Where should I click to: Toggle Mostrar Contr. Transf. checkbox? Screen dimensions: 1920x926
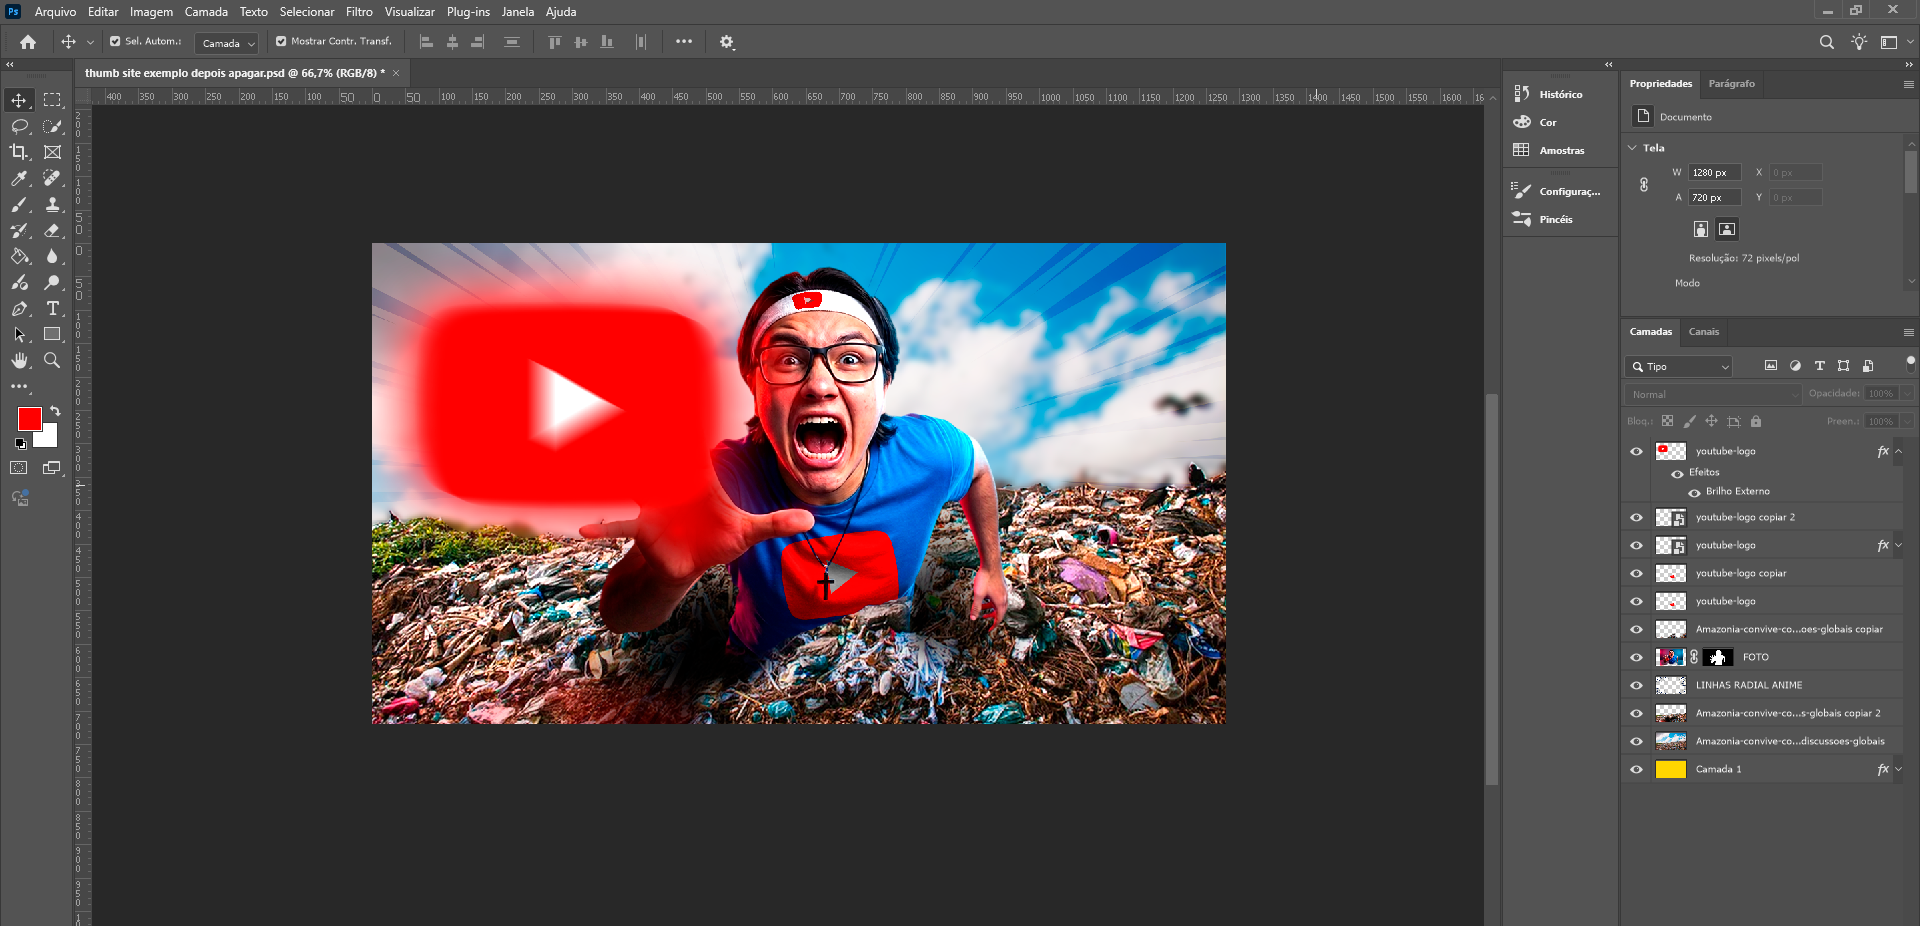pyautogui.click(x=281, y=41)
